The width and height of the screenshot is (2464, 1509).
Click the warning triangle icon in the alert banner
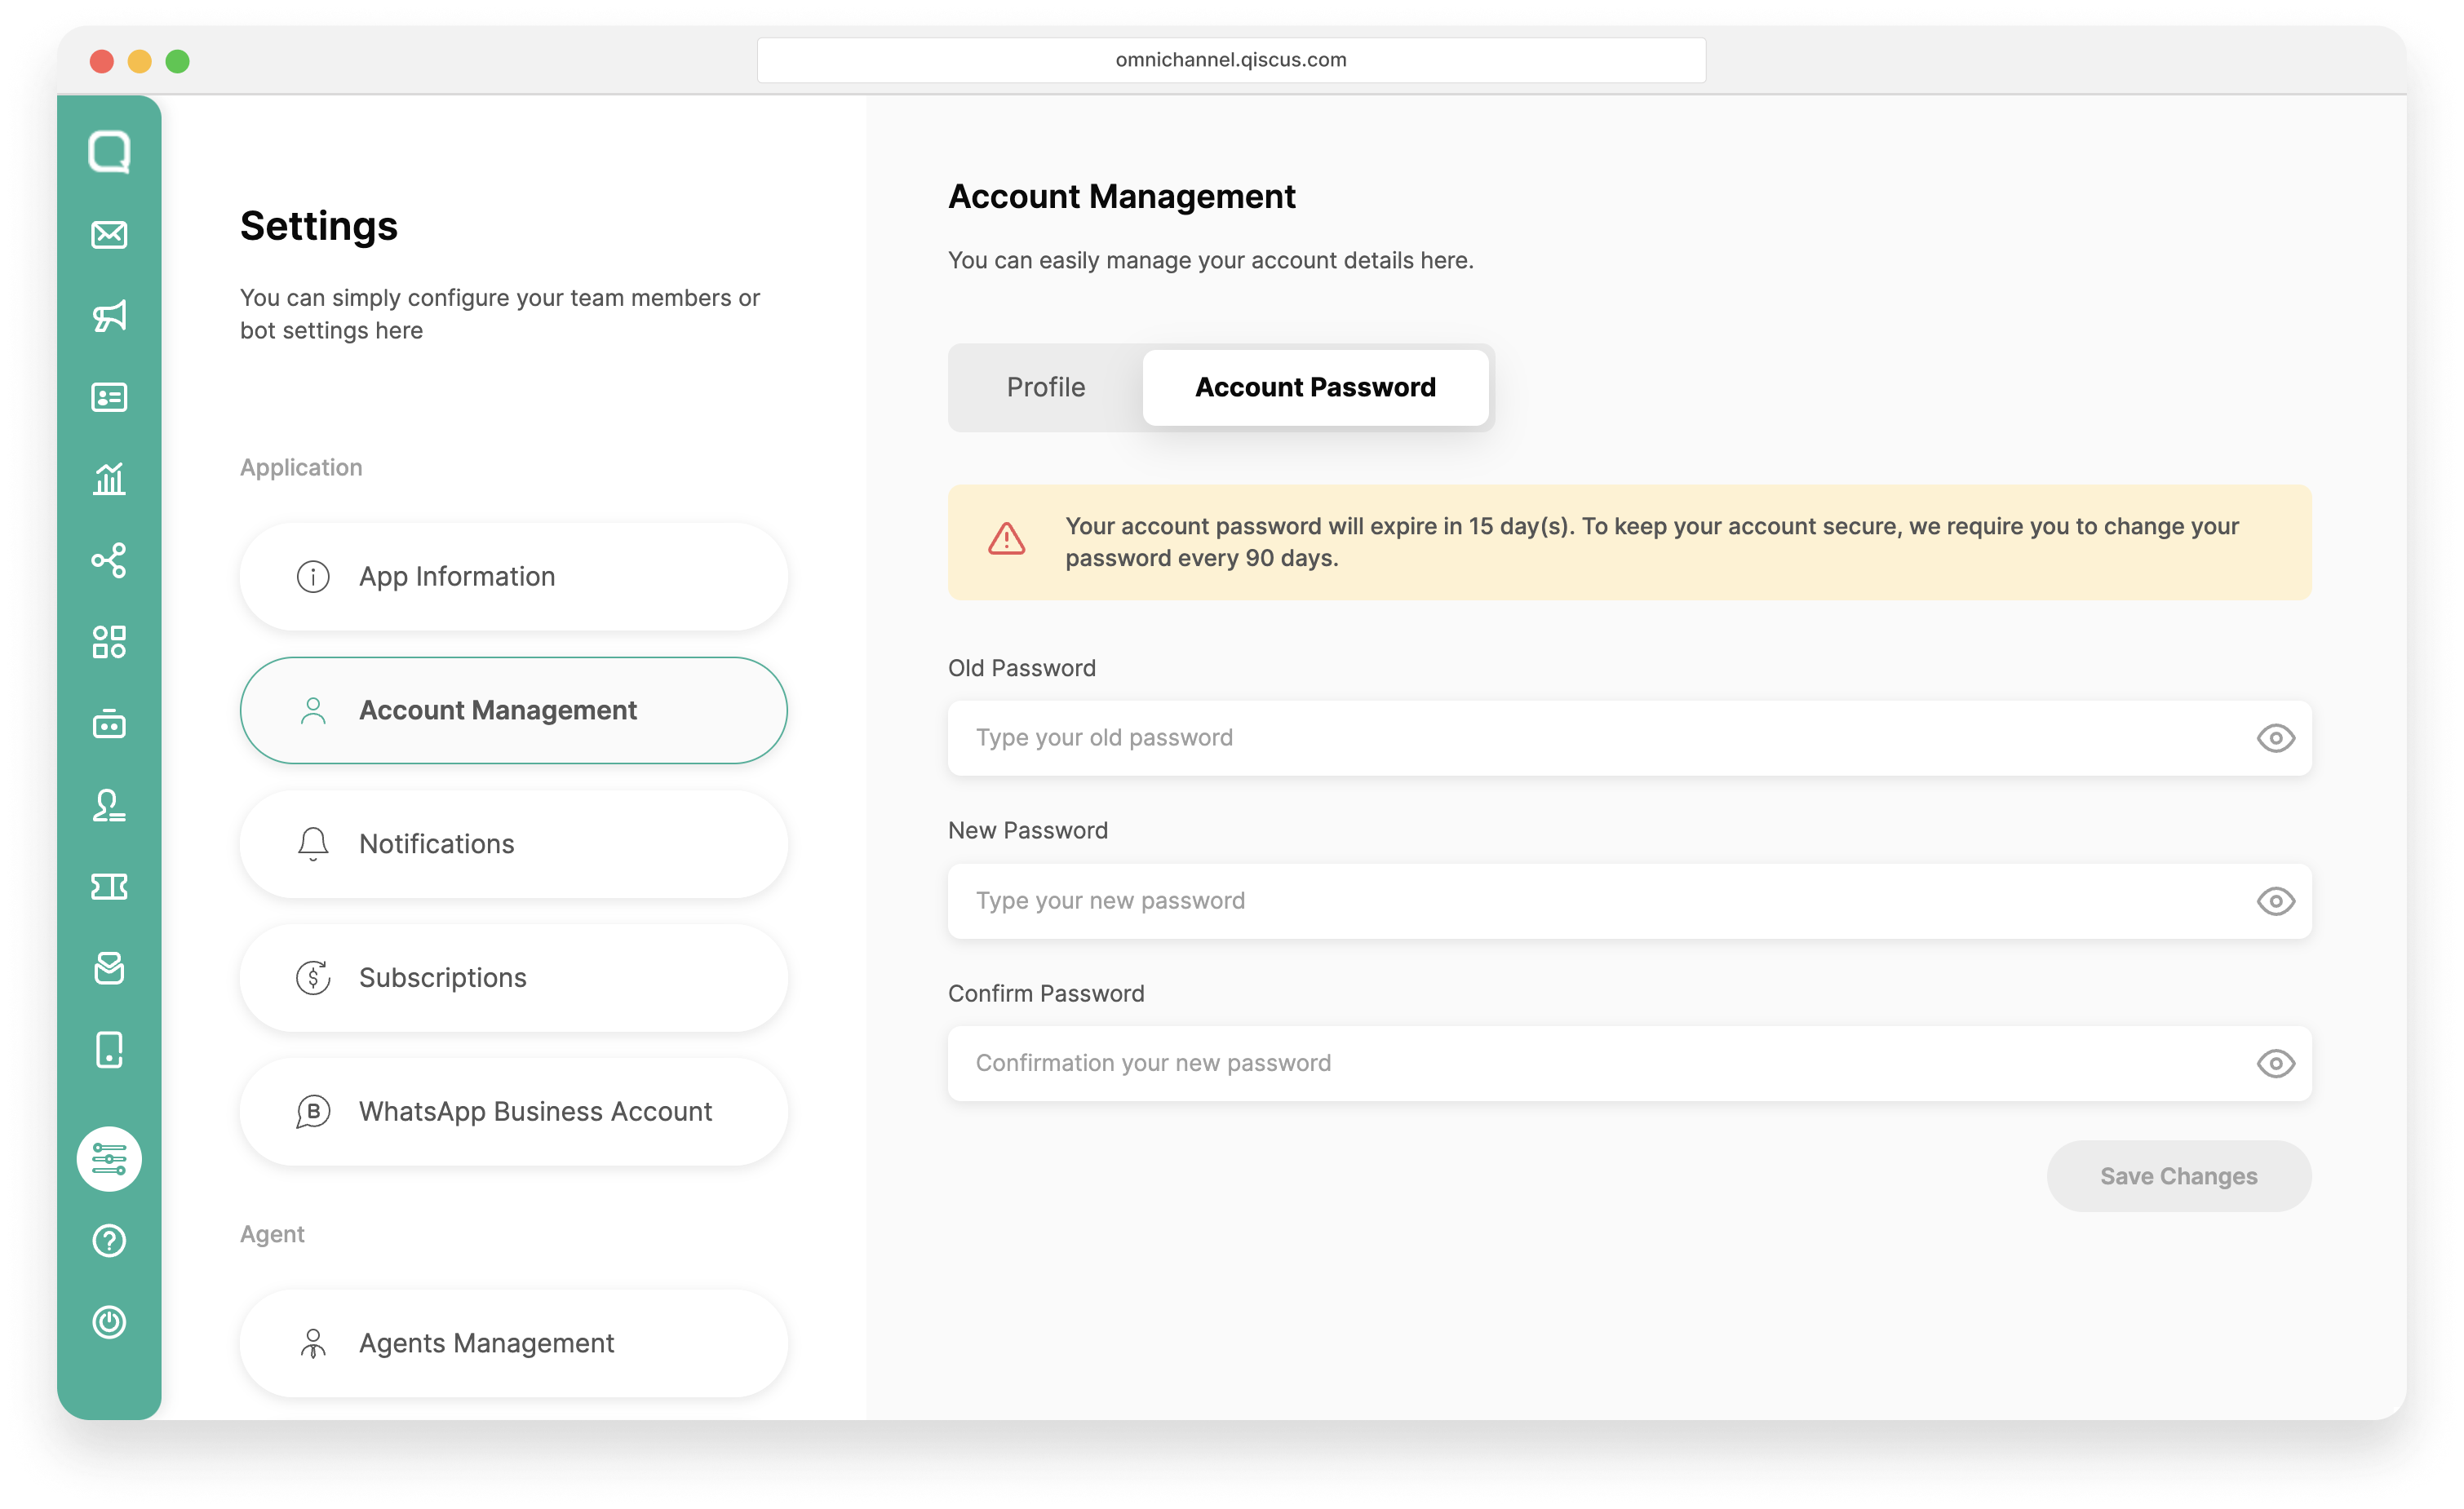click(1006, 538)
